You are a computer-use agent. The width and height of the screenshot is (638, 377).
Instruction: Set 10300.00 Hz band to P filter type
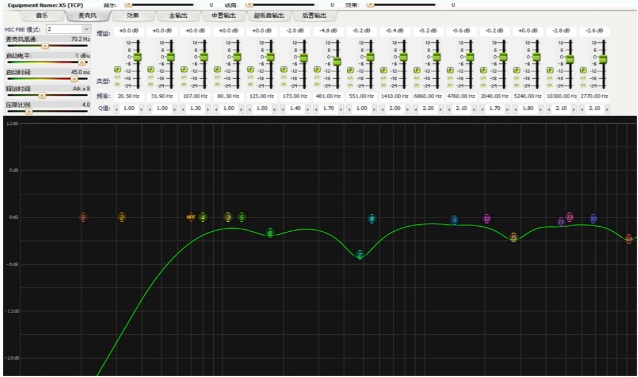coord(550,70)
